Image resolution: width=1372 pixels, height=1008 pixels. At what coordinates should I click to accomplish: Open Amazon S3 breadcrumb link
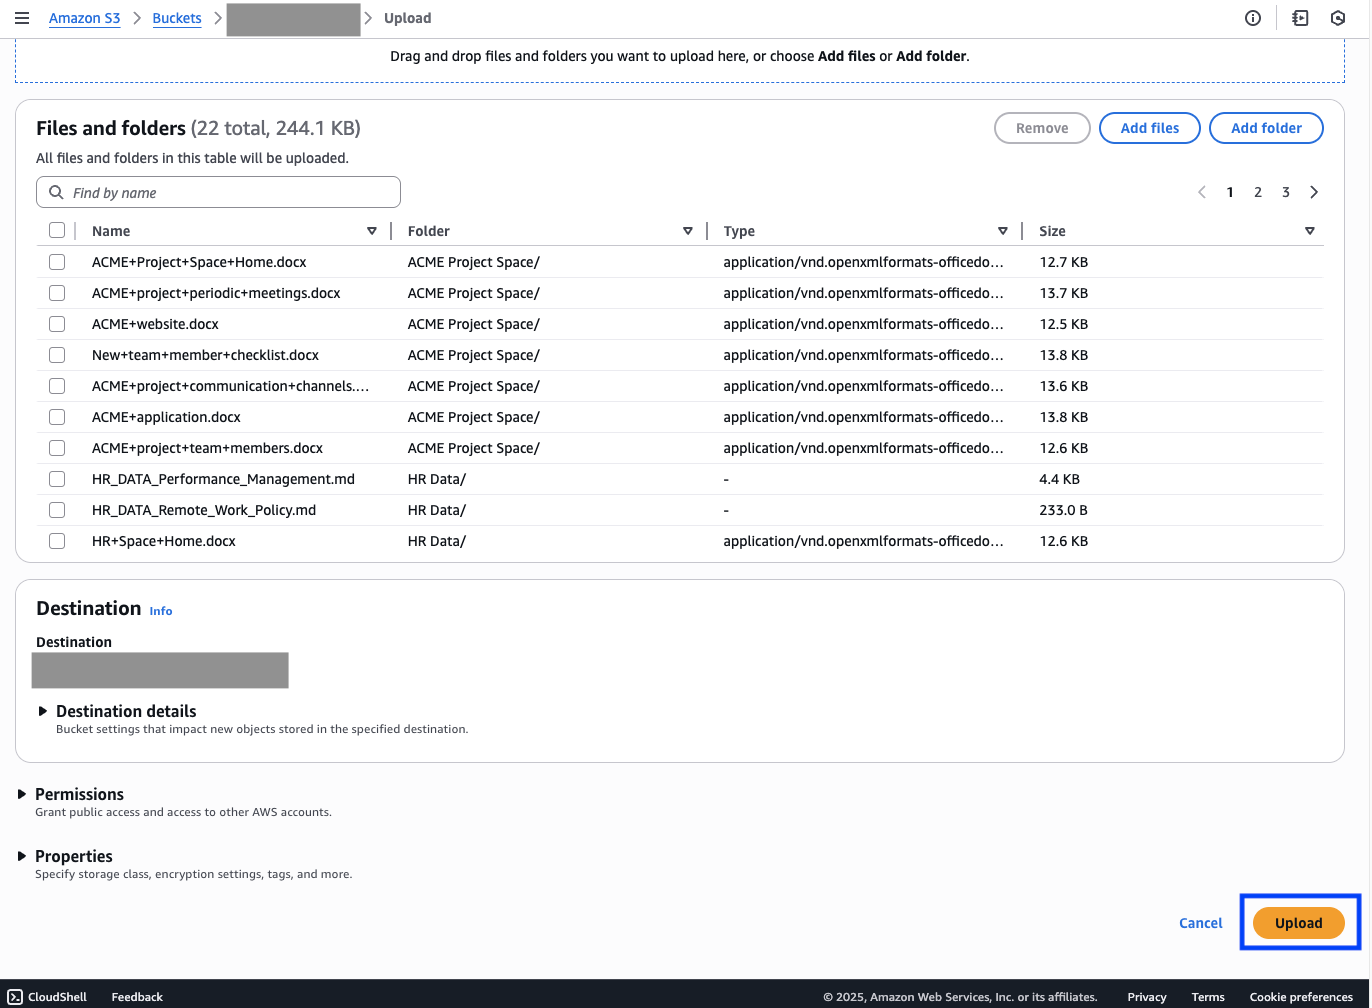click(85, 18)
